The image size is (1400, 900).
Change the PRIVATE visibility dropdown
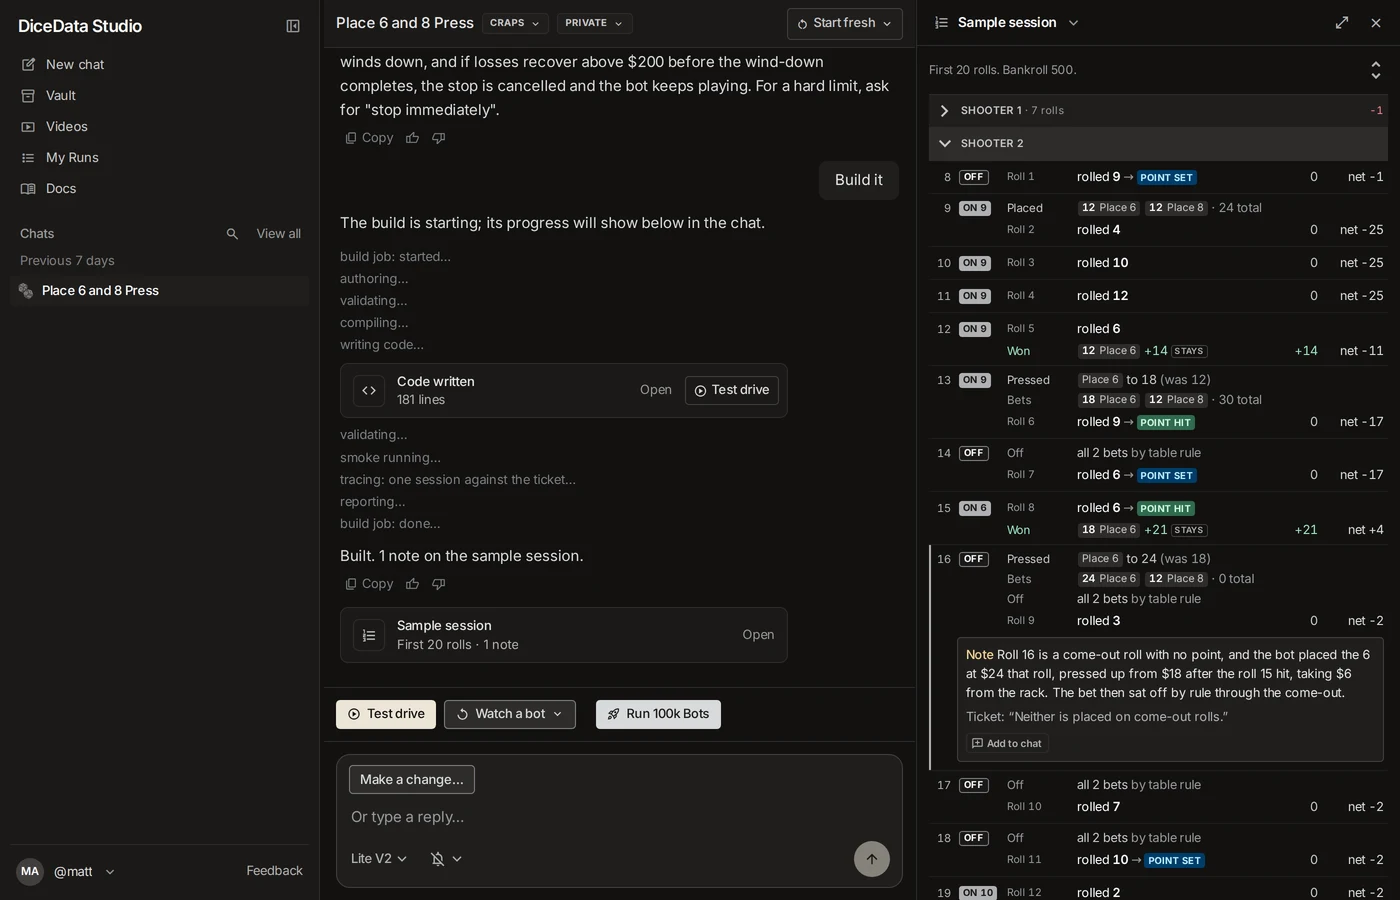594,23
